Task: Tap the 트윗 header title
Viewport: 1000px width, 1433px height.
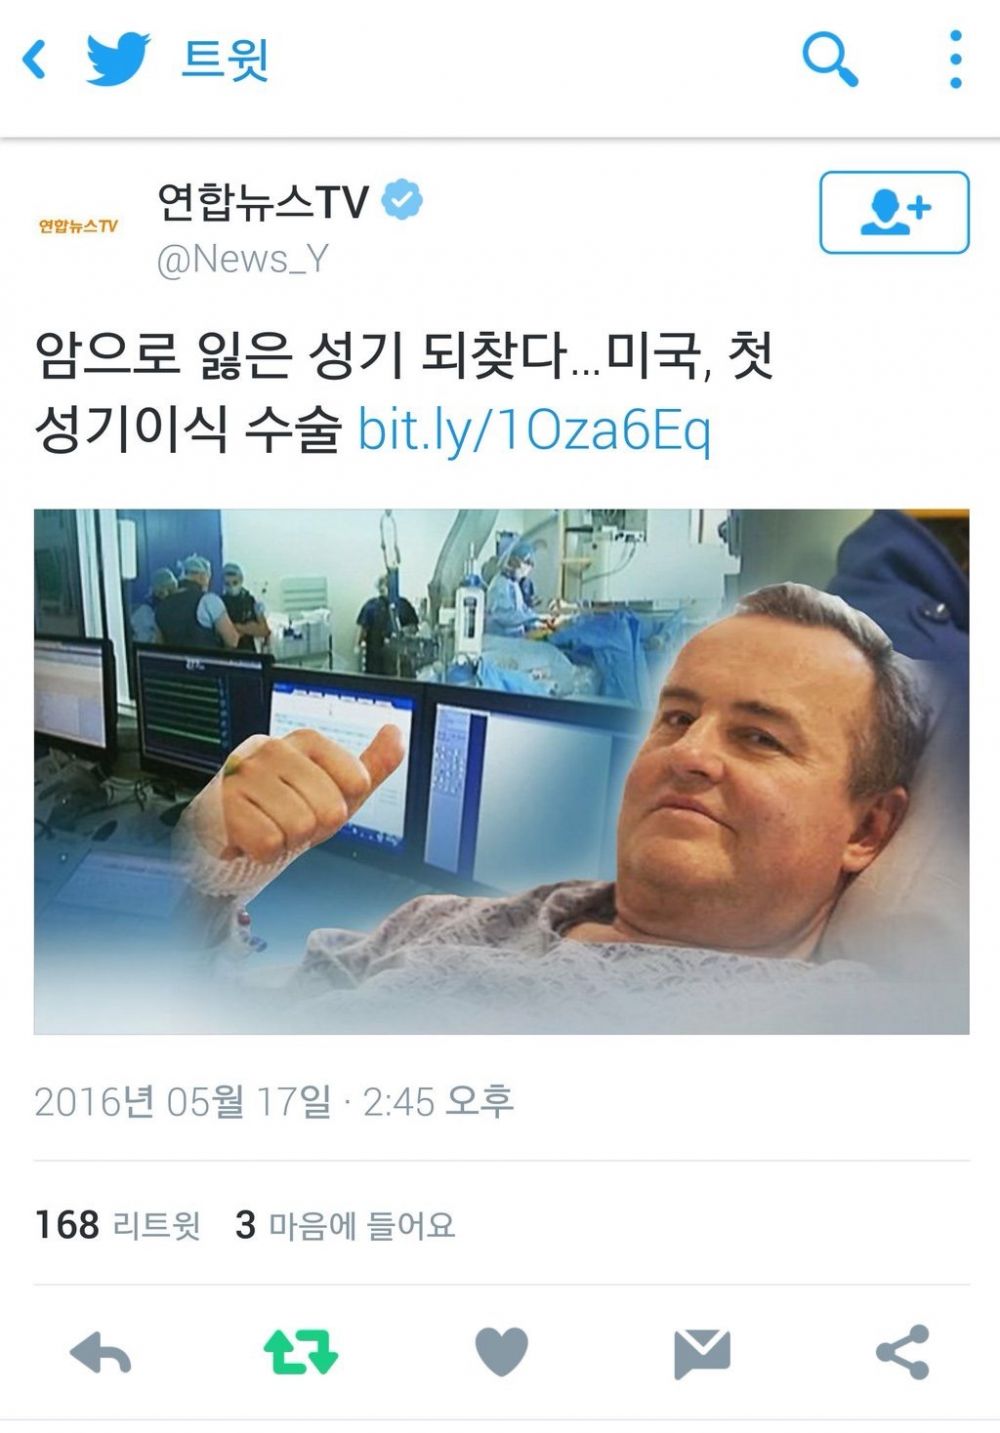Action: (225, 59)
